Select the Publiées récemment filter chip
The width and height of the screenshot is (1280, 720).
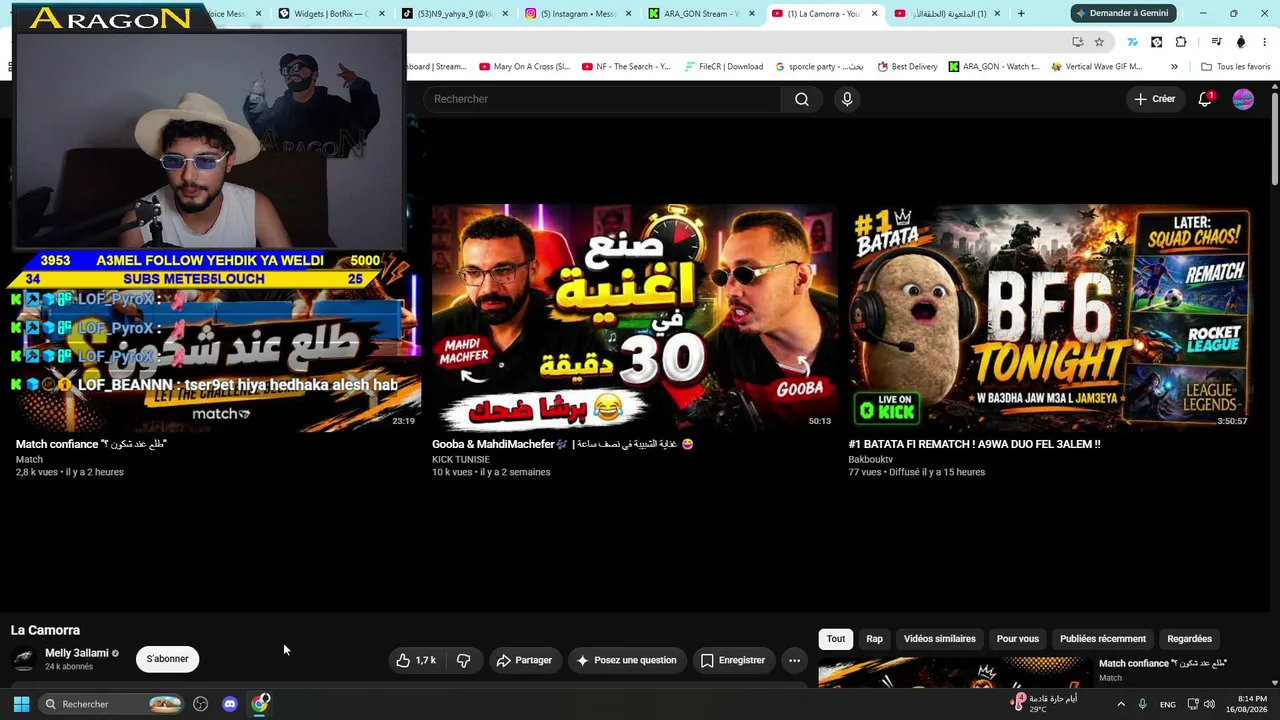(x=1103, y=639)
